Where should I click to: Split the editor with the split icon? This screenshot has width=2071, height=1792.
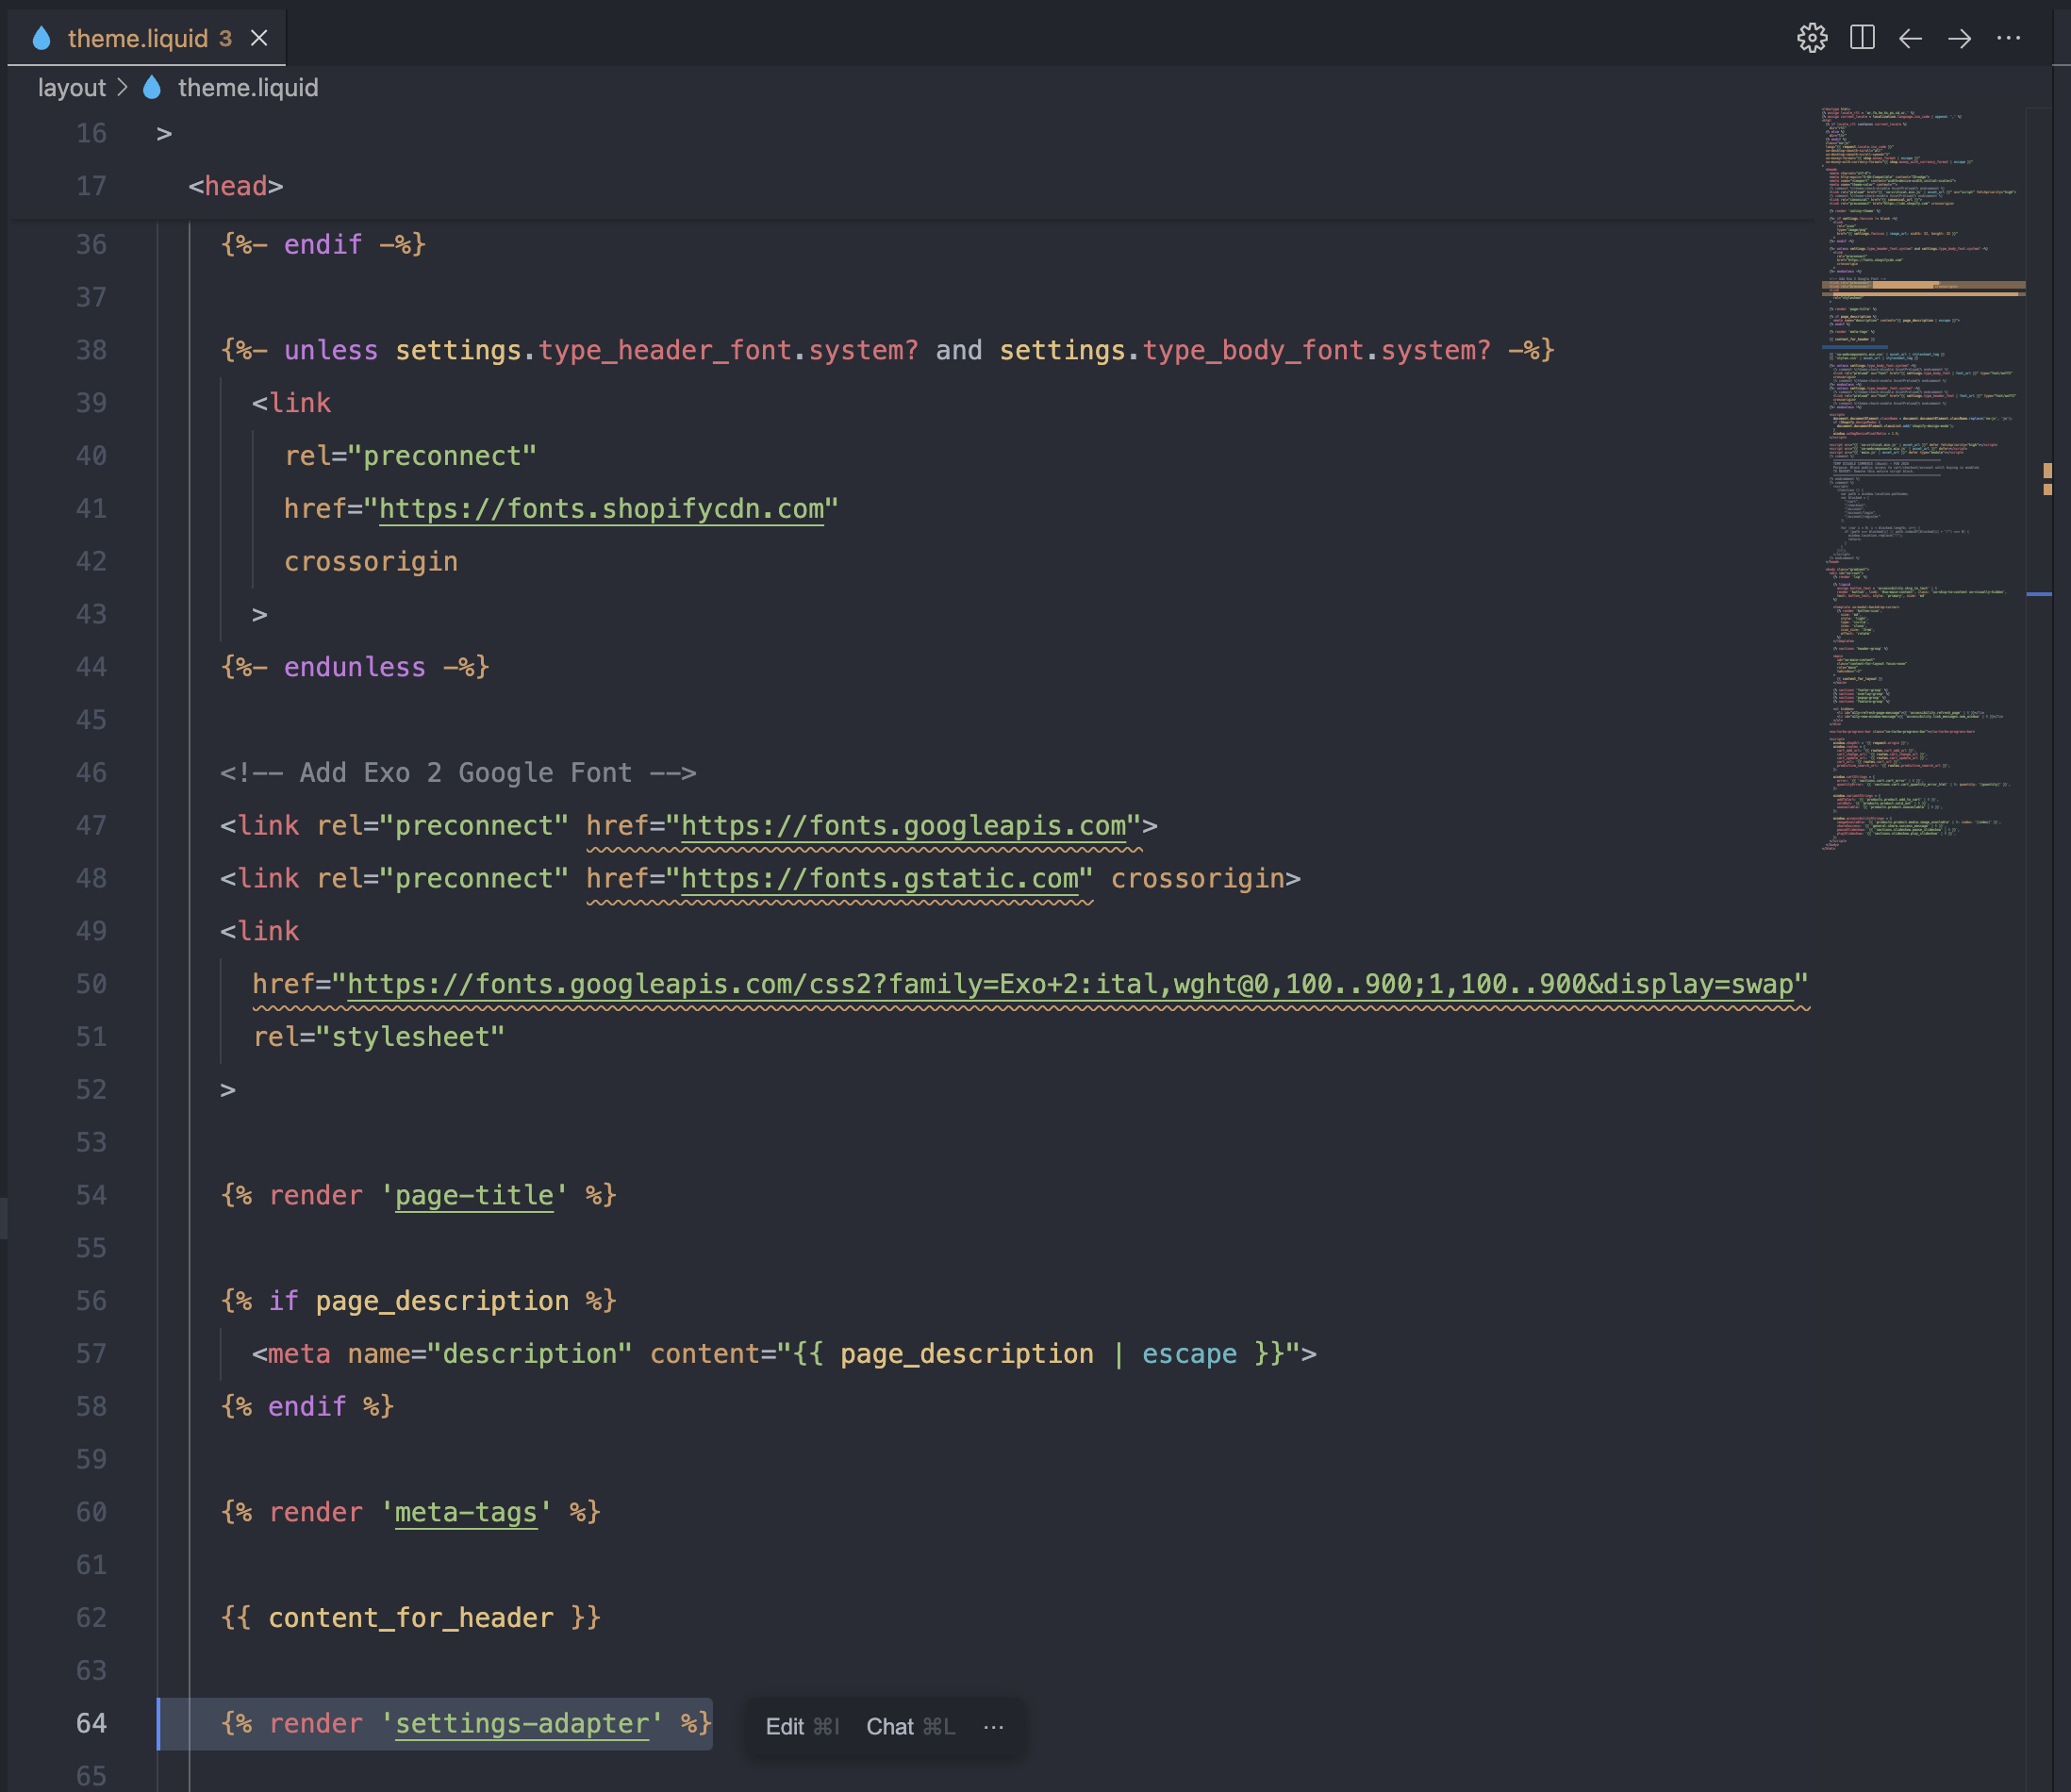click(1862, 38)
